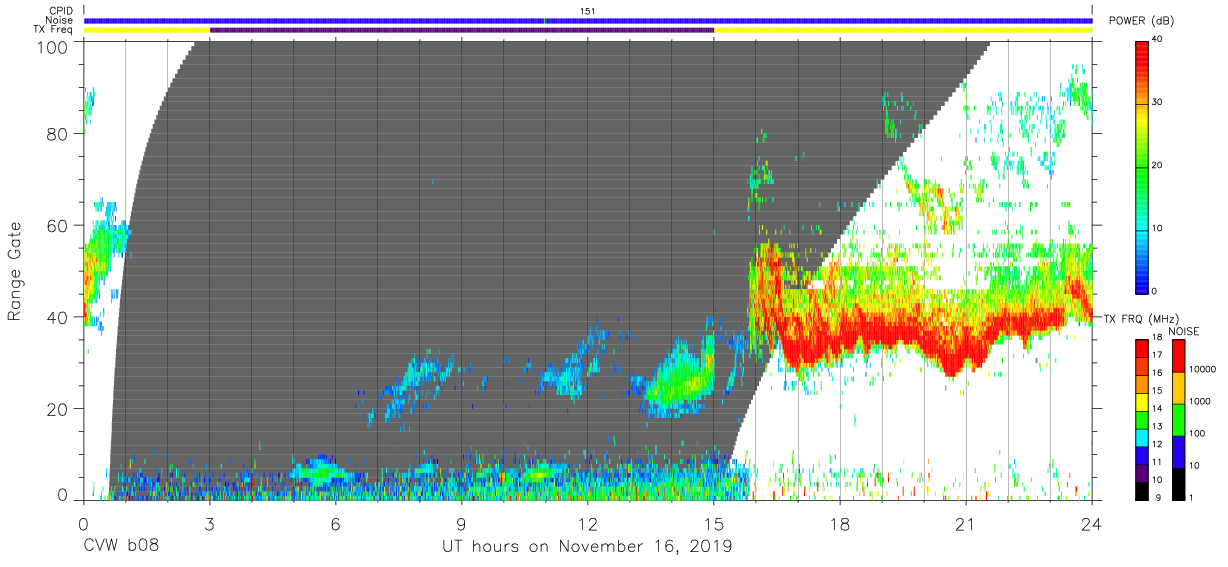Image resolution: width=1228 pixels, height=567 pixels.
Task: Click the 100 label on the Range Gate axis
Action: click(53, 46)
